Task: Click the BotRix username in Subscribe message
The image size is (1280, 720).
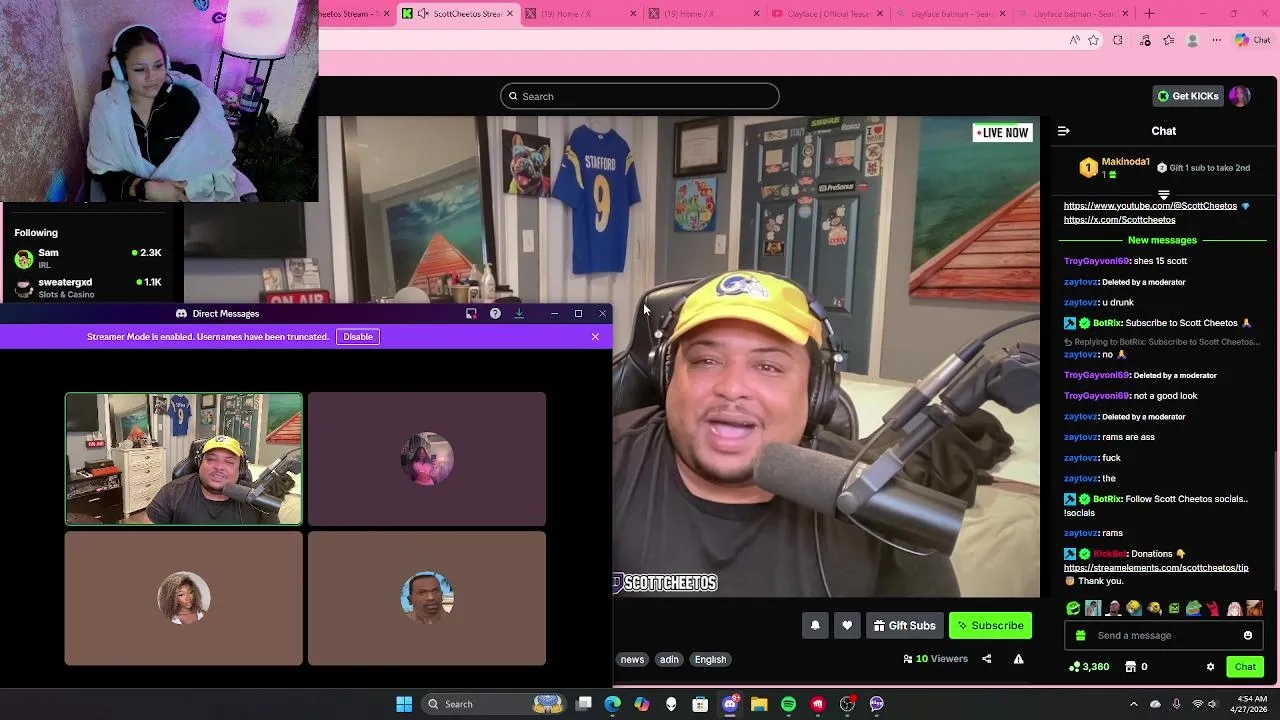Action: (1107, 324)
